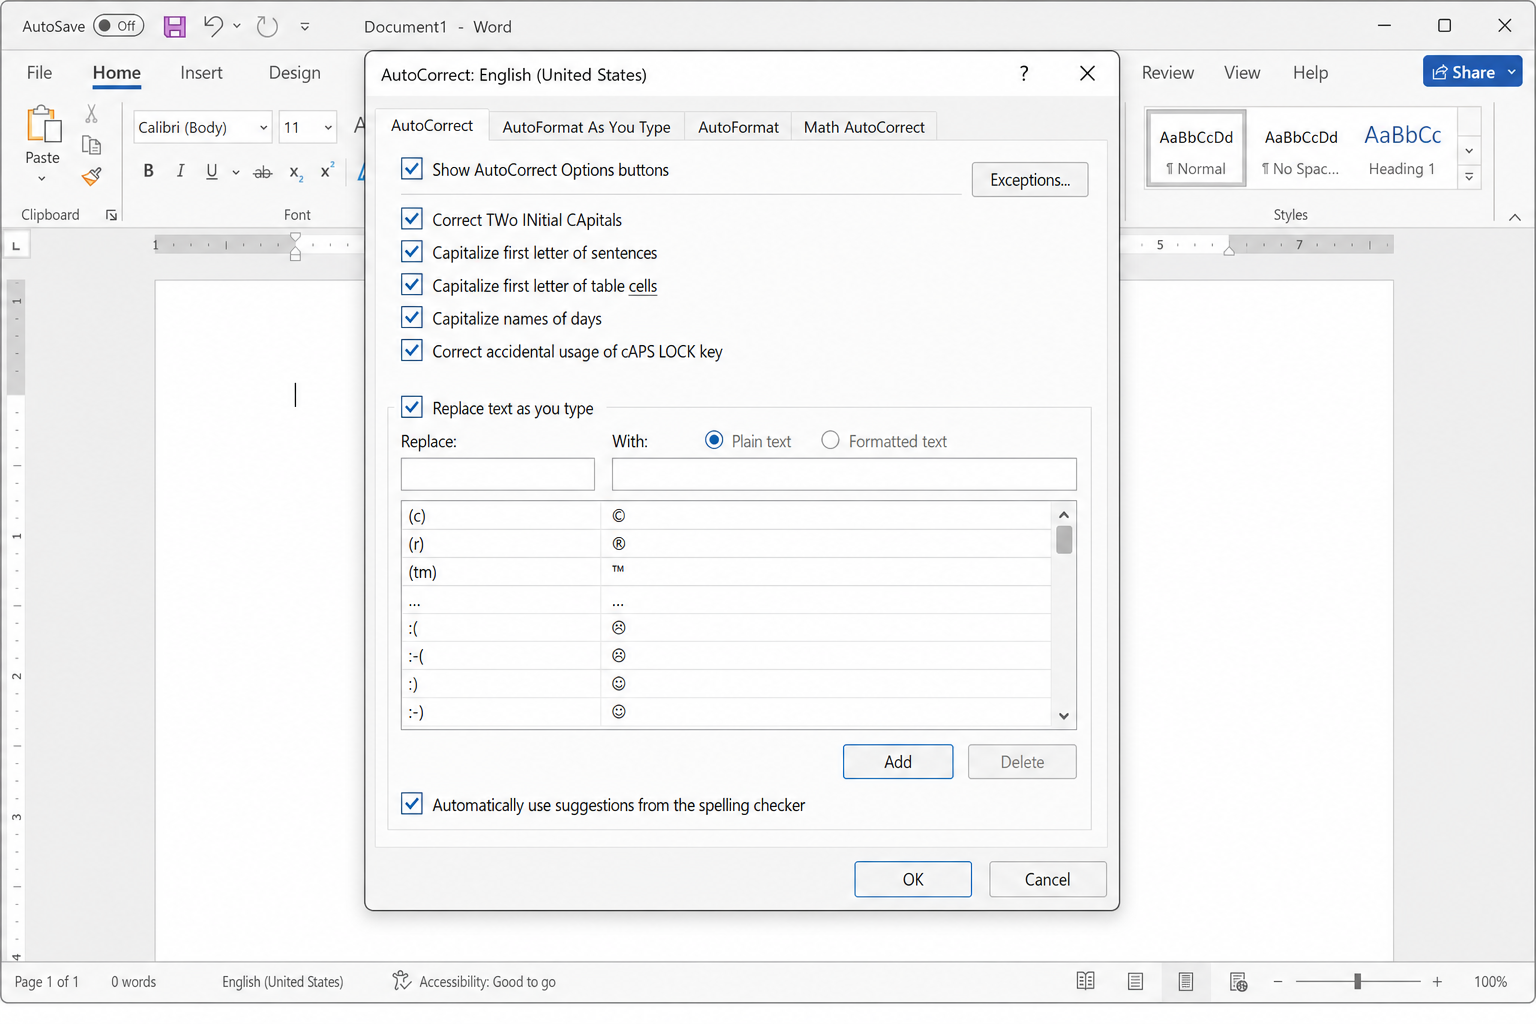Screen dimensions: 1536x1024
Task: Open the File menu
Action: [40, 73]
